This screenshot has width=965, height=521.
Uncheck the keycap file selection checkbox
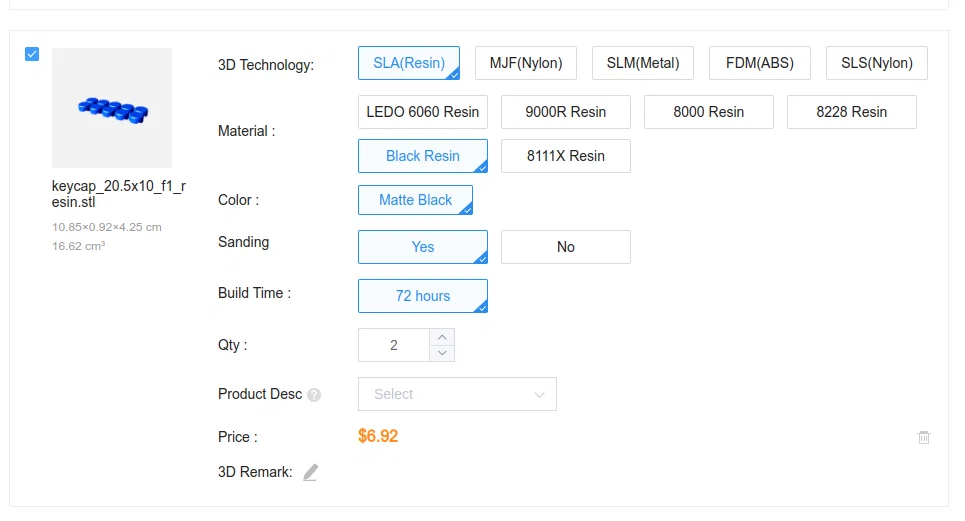tap(32, 54)
